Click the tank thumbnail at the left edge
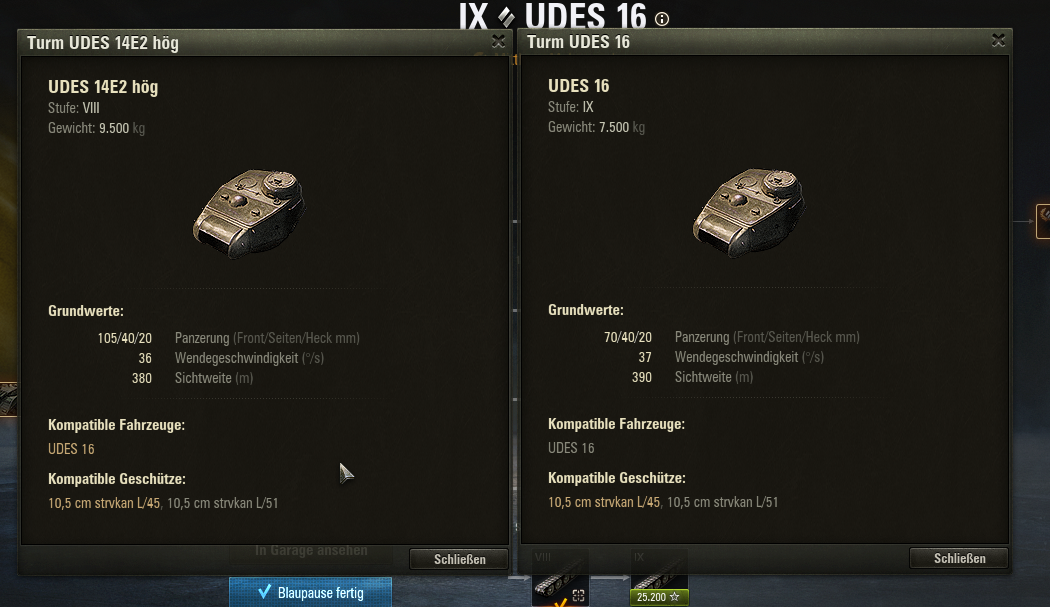 [8, 399]
